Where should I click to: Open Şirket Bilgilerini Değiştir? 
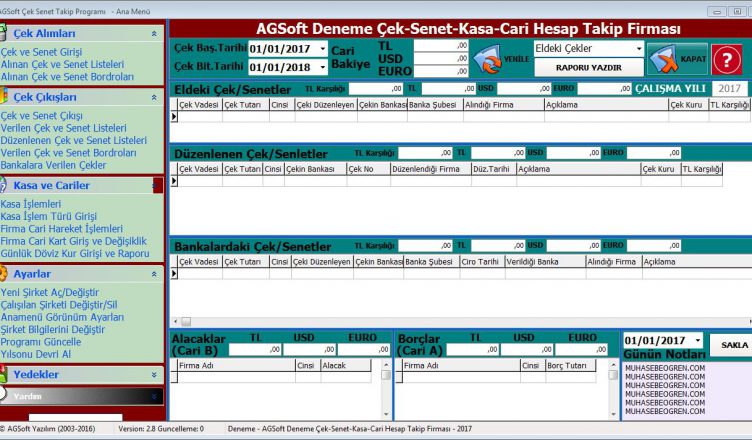click(x=53, y=330)
